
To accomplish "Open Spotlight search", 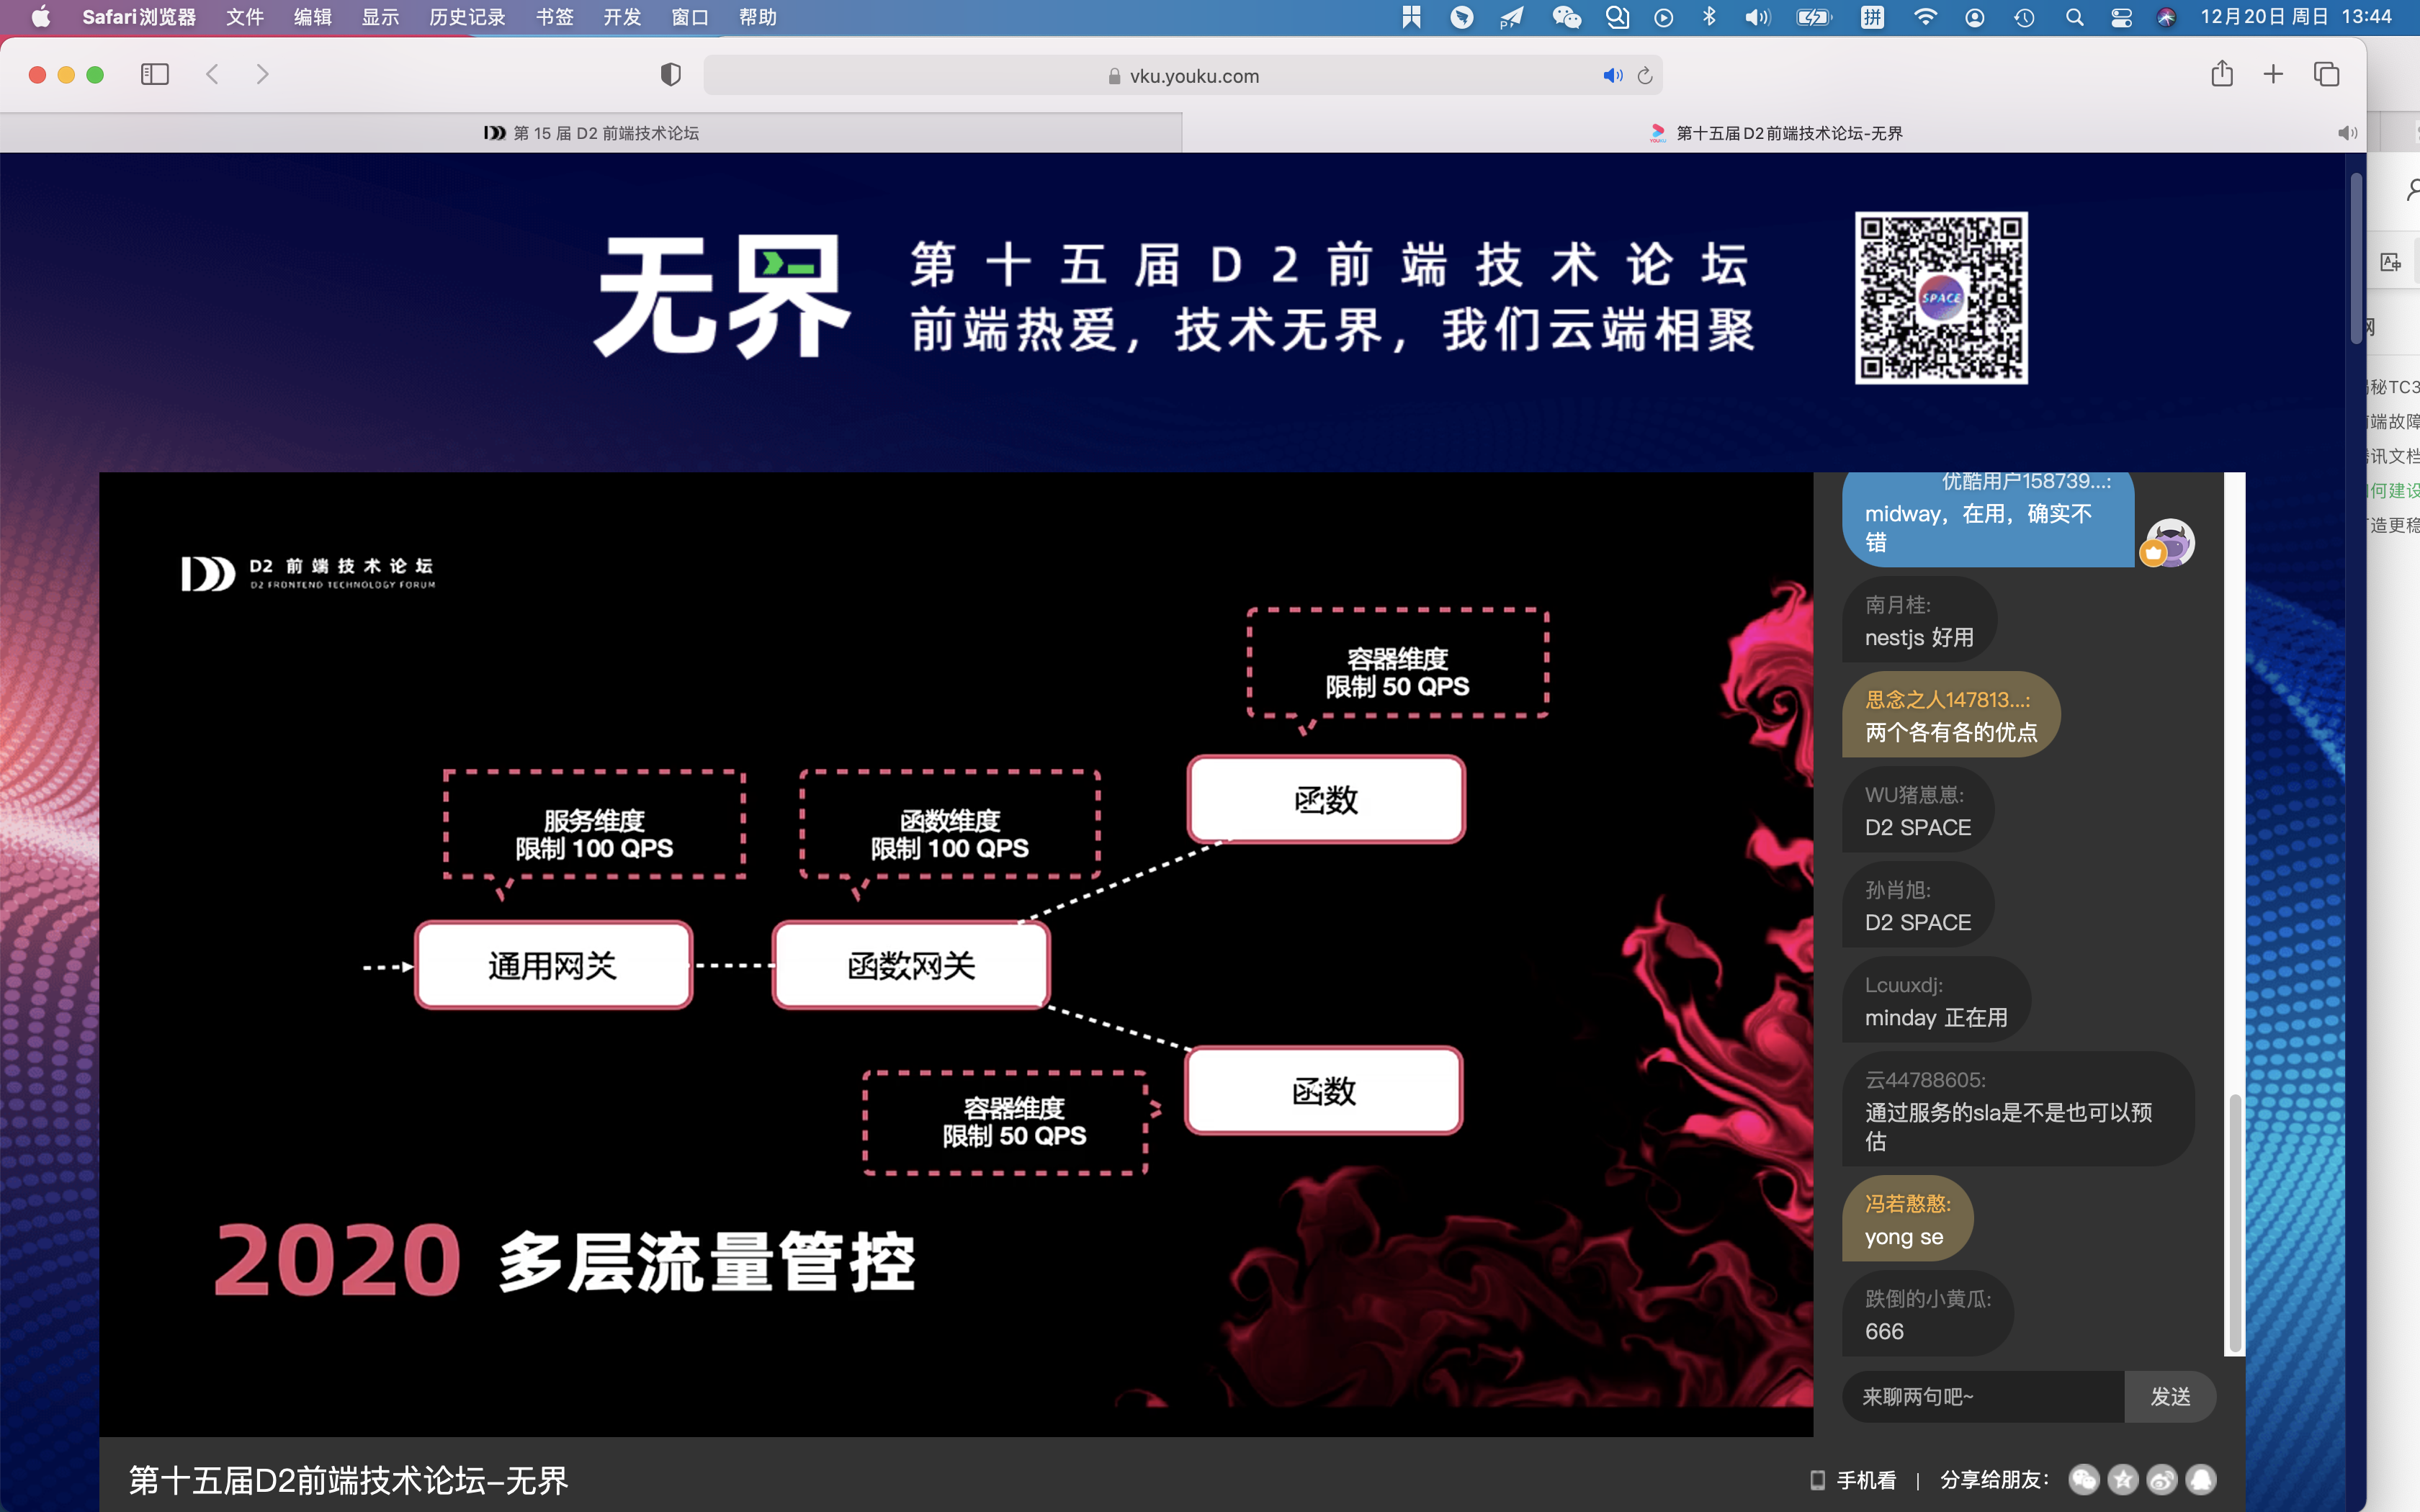I will tap(2074, 17).
